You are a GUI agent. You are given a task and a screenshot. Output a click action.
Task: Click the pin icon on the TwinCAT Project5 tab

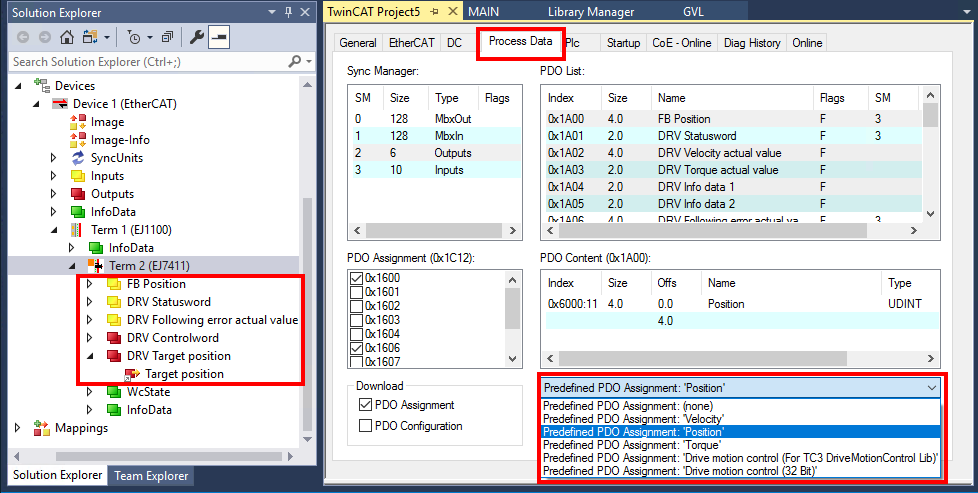coord(435,12)
